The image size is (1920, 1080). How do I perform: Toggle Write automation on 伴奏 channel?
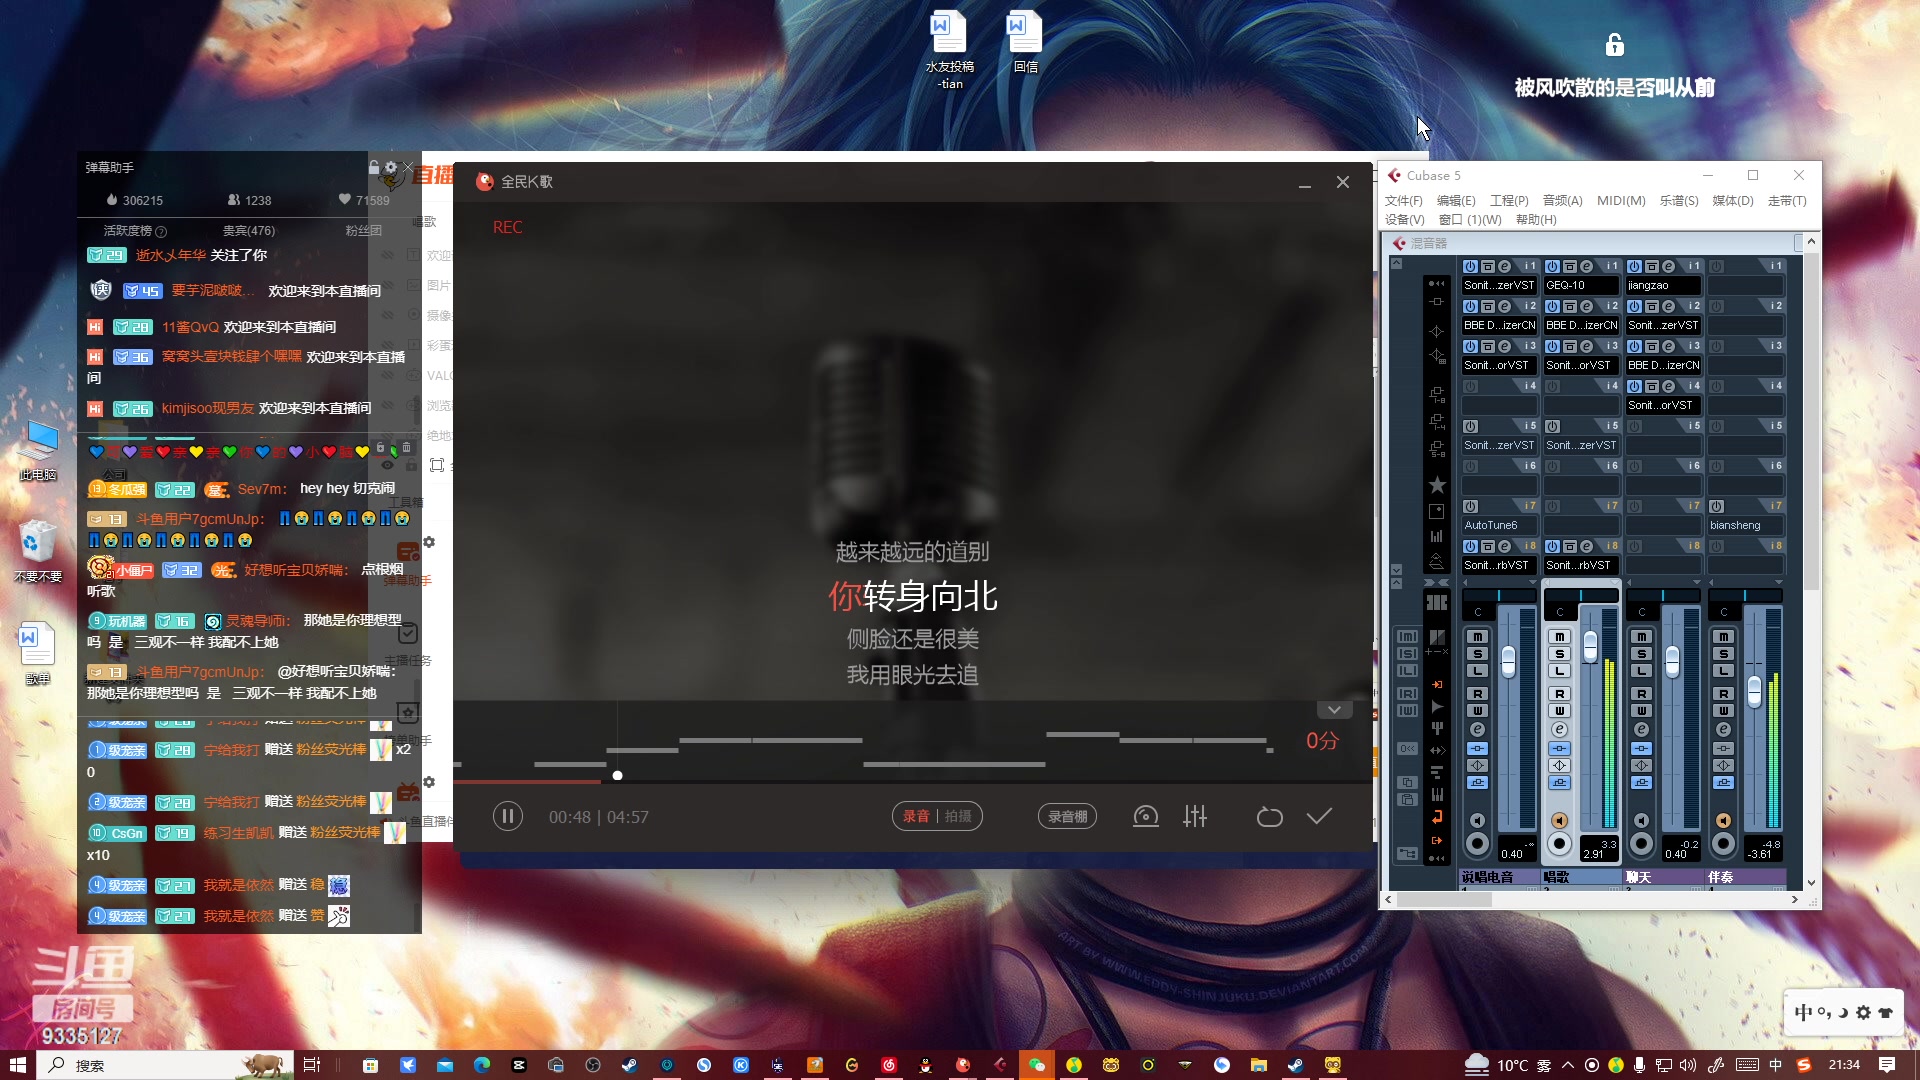tap(1723, 711)
